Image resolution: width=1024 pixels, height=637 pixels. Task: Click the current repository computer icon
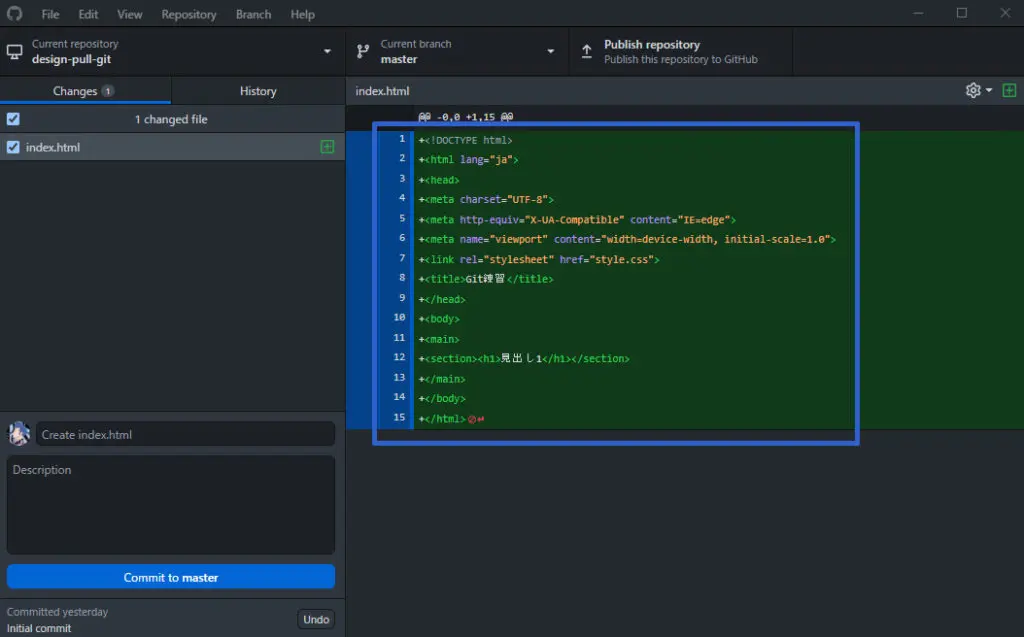pos(14,51)
